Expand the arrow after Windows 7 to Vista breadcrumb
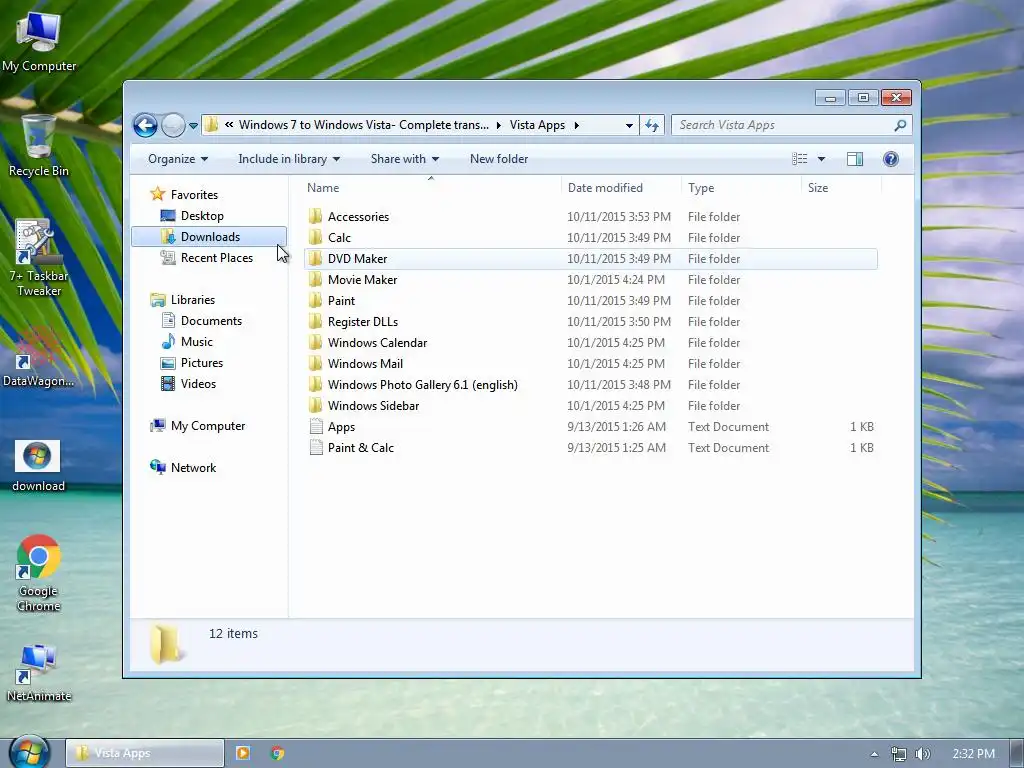Screen dimensions: 1024x768 click(498, 125)
